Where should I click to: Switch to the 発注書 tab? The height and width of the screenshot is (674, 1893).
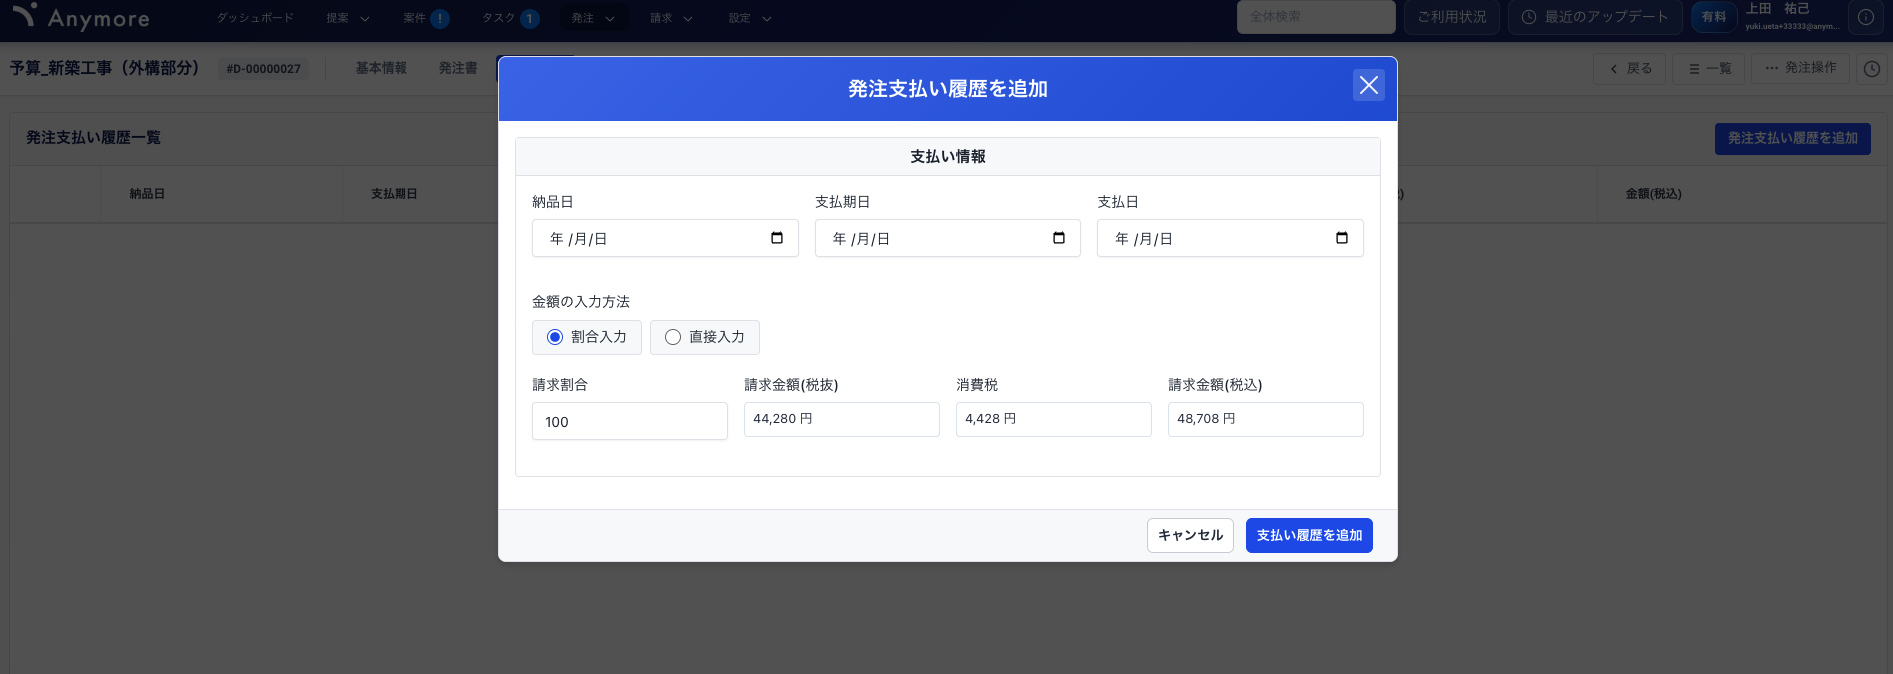coord(458,68)
